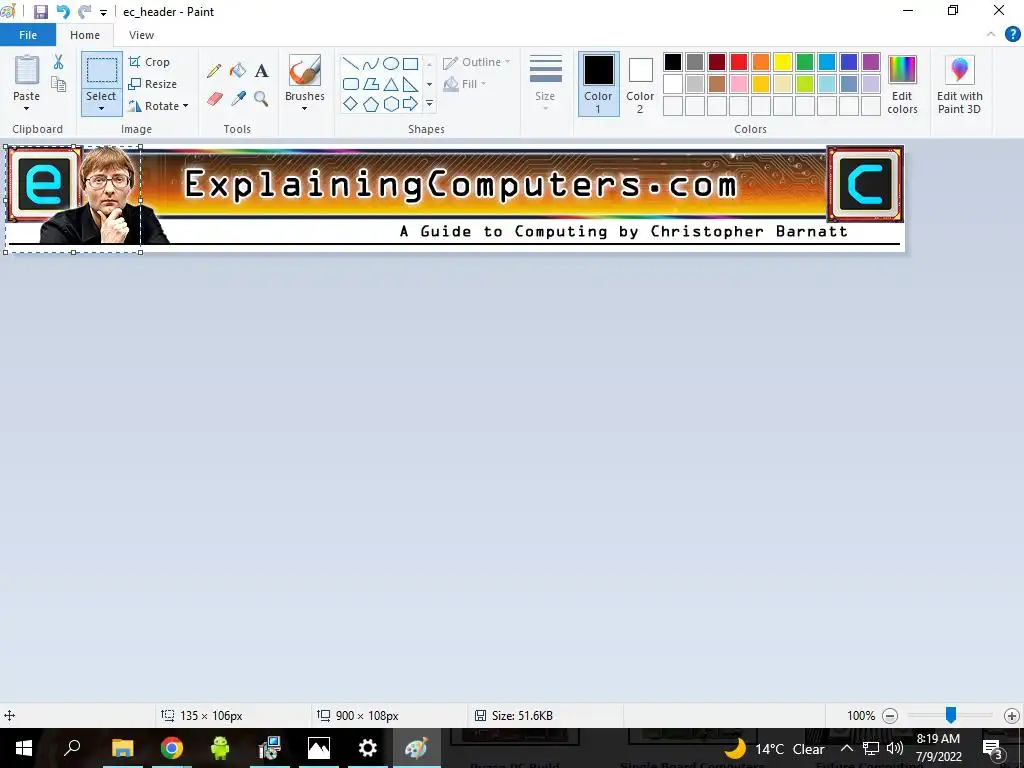Adjust the zoom slider handle

(951, 715)
